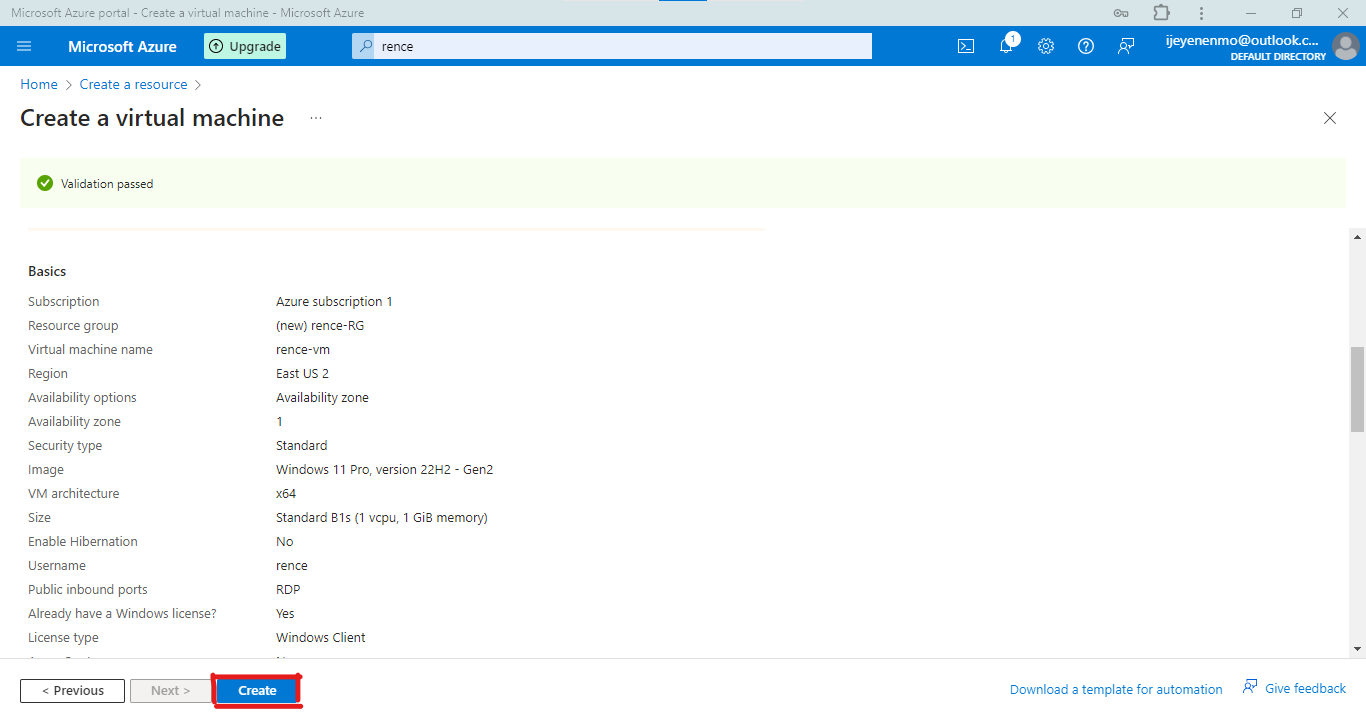Click availability zone value '1'
This screenshot has width=1366, height=728.
point(280,422)
